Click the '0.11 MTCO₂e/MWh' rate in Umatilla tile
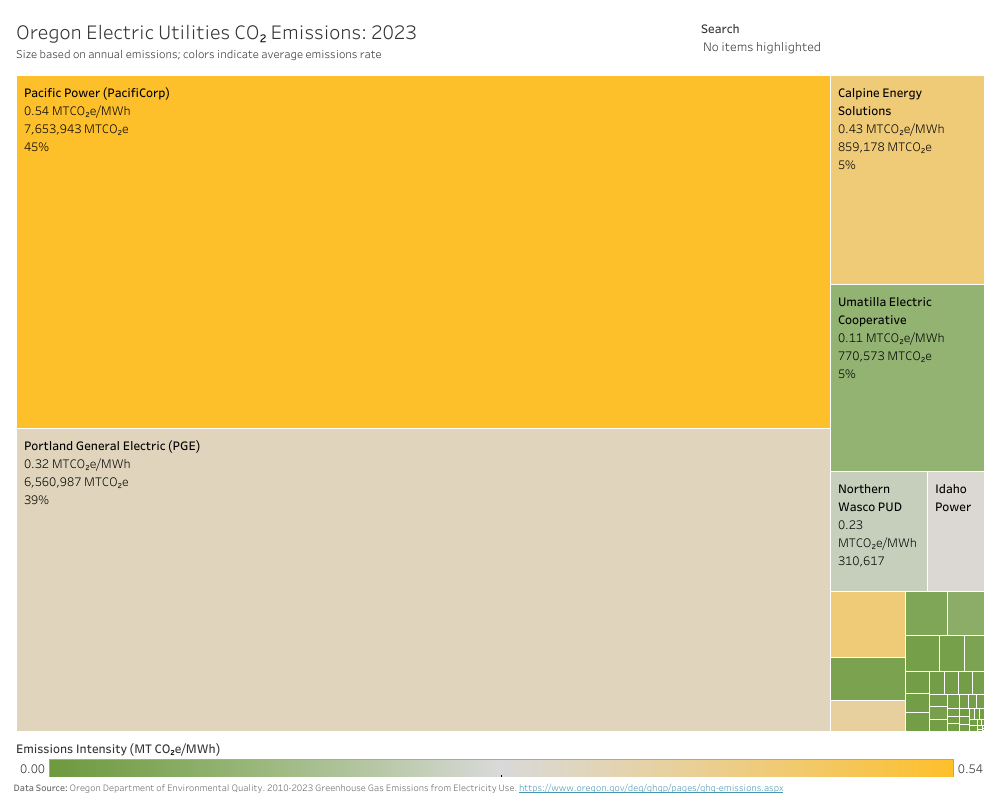999x799 pixels. click(x=891, y=338)
